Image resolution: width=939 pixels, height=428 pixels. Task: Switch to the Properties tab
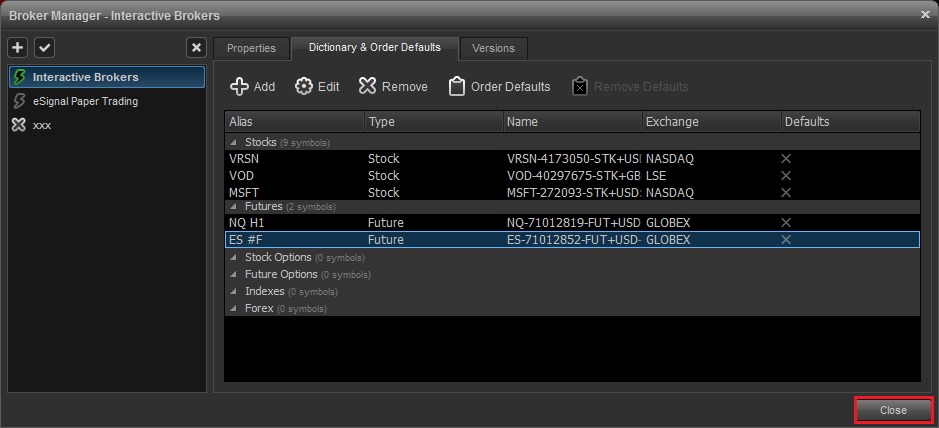point(252,48)
